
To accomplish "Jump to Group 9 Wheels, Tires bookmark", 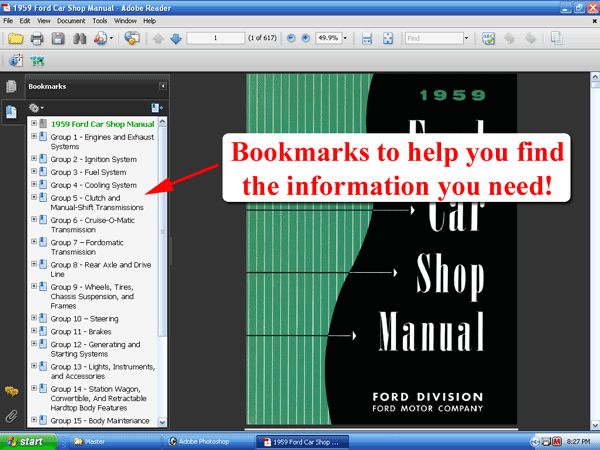I will point(92,296).
